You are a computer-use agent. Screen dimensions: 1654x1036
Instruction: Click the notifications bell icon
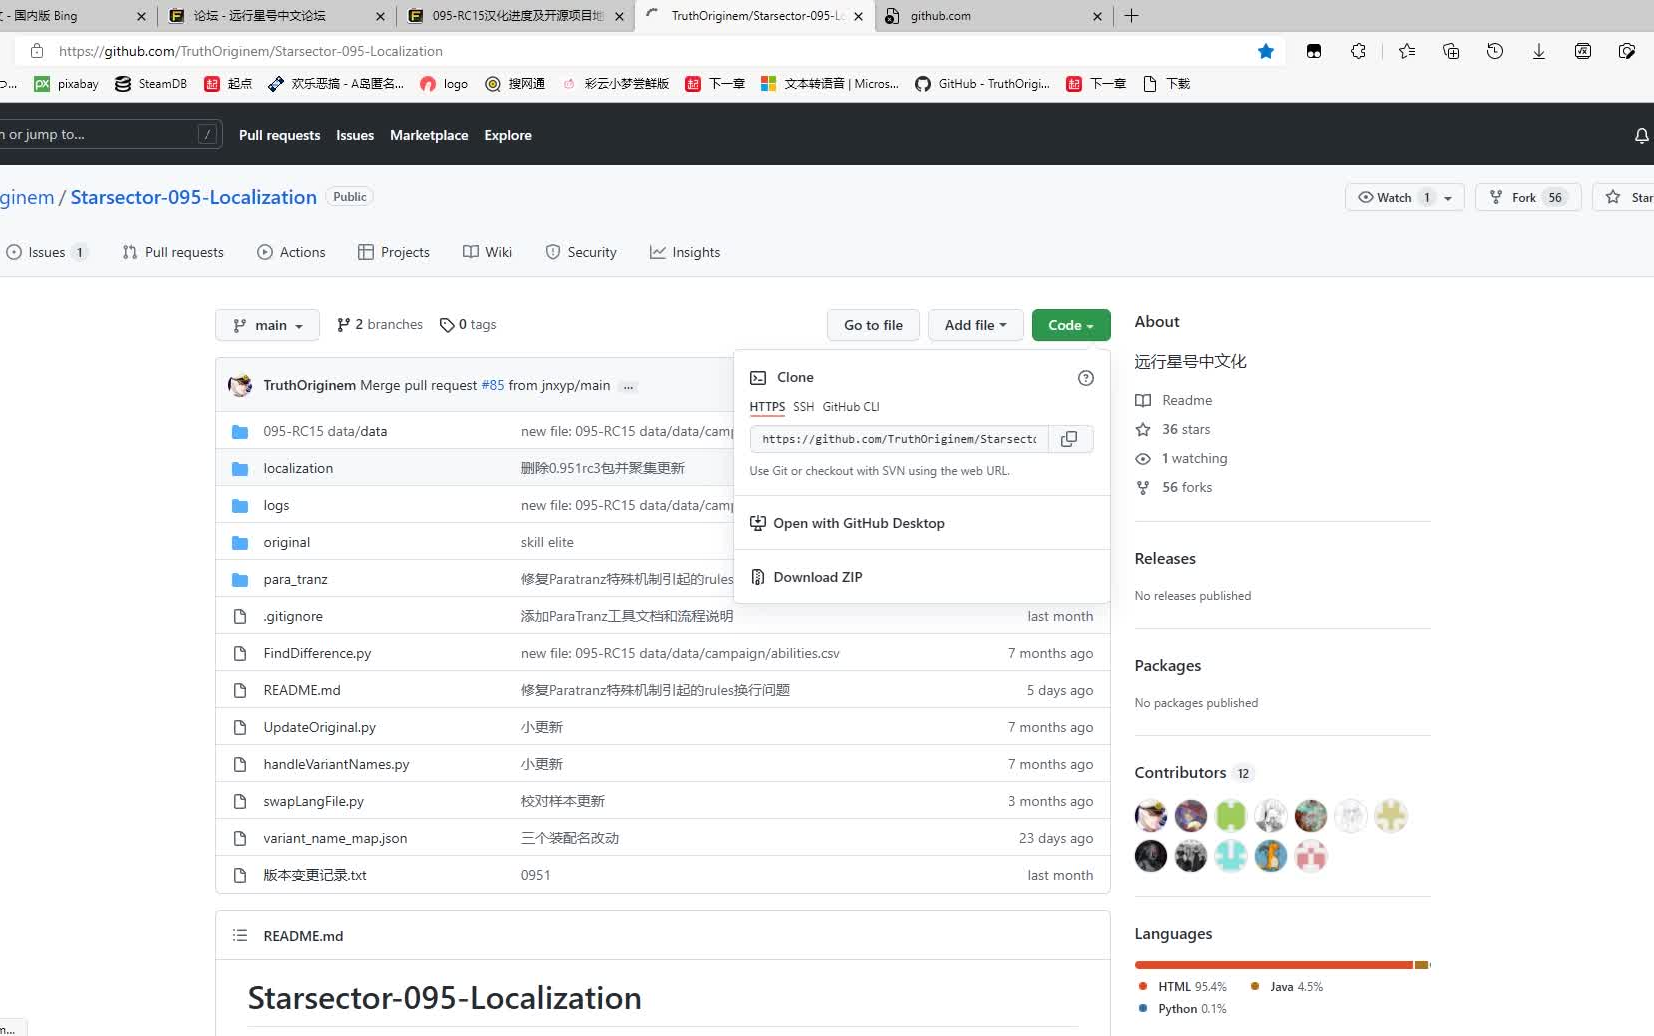click(1641, 135)
